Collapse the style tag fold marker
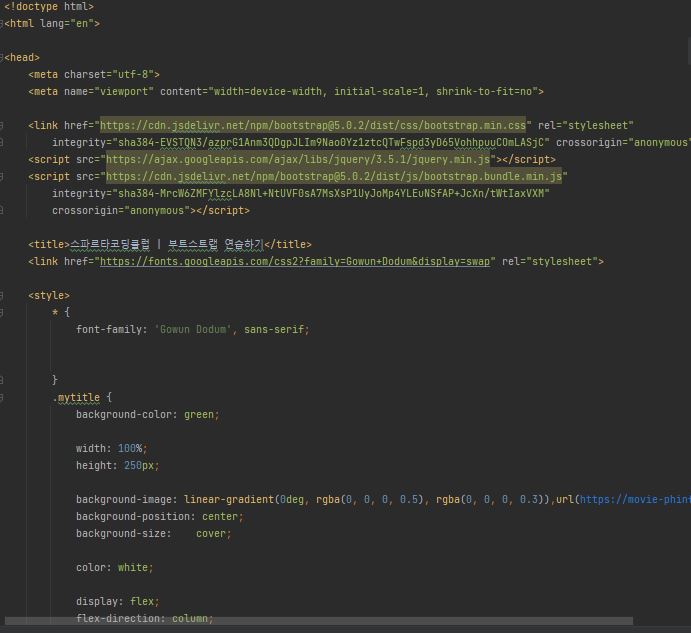Screen dimensions: 691x633 2,295
